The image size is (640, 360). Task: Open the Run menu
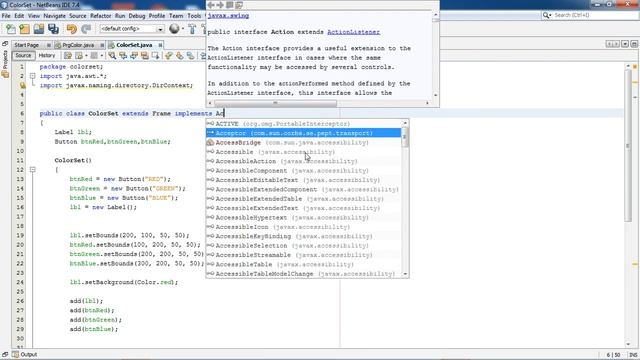tap(120, 16)
